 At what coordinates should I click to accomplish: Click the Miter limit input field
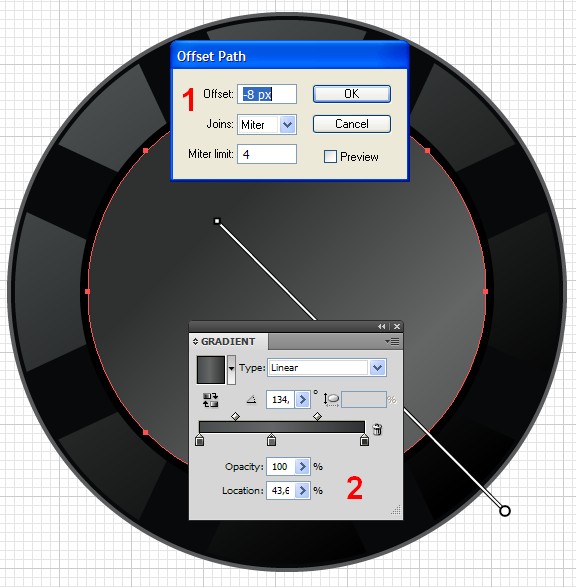tap(267, 154)
